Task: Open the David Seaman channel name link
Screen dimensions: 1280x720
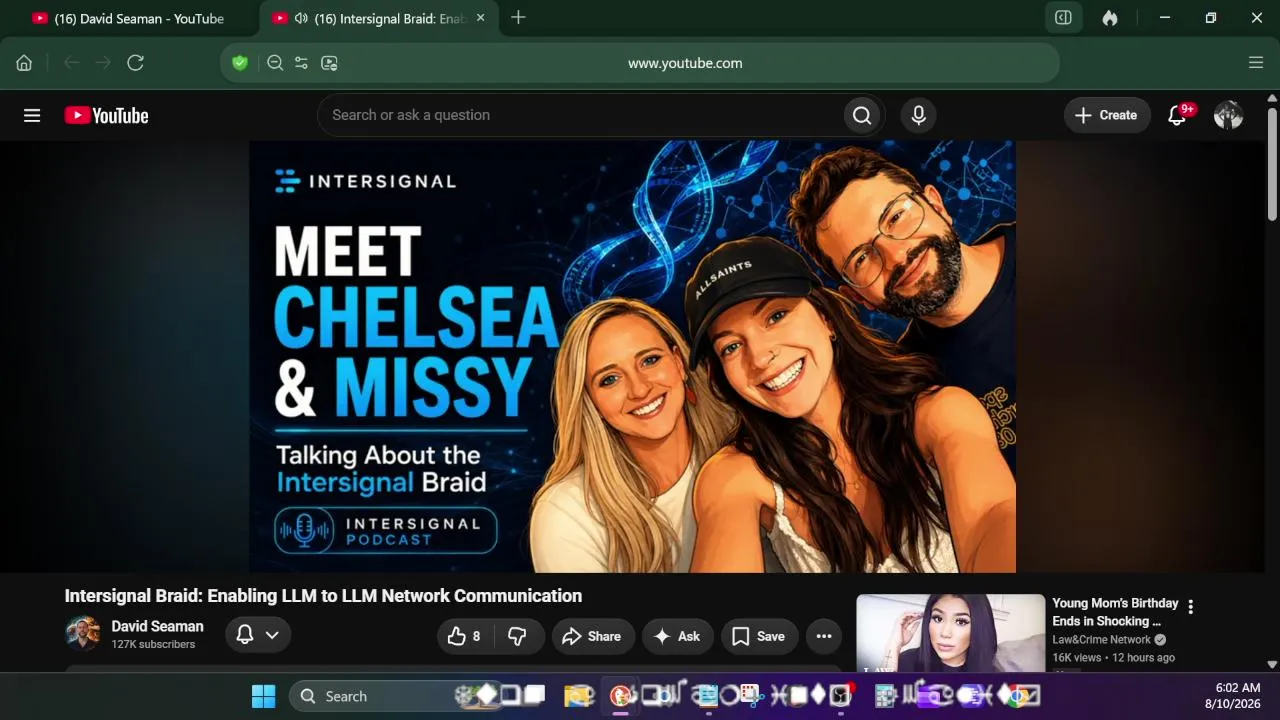Action: point(157,626)
